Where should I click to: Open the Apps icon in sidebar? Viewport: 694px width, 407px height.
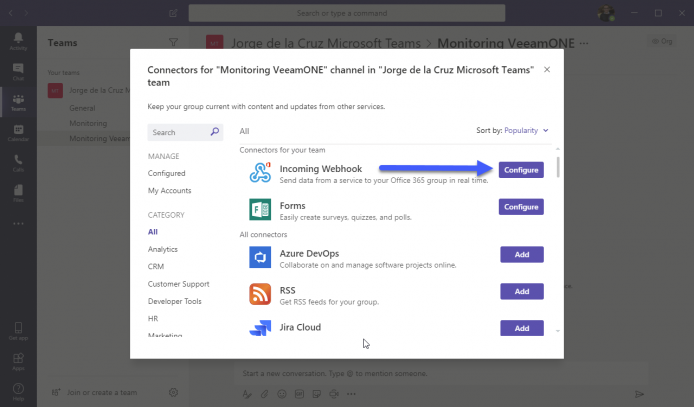18,361
